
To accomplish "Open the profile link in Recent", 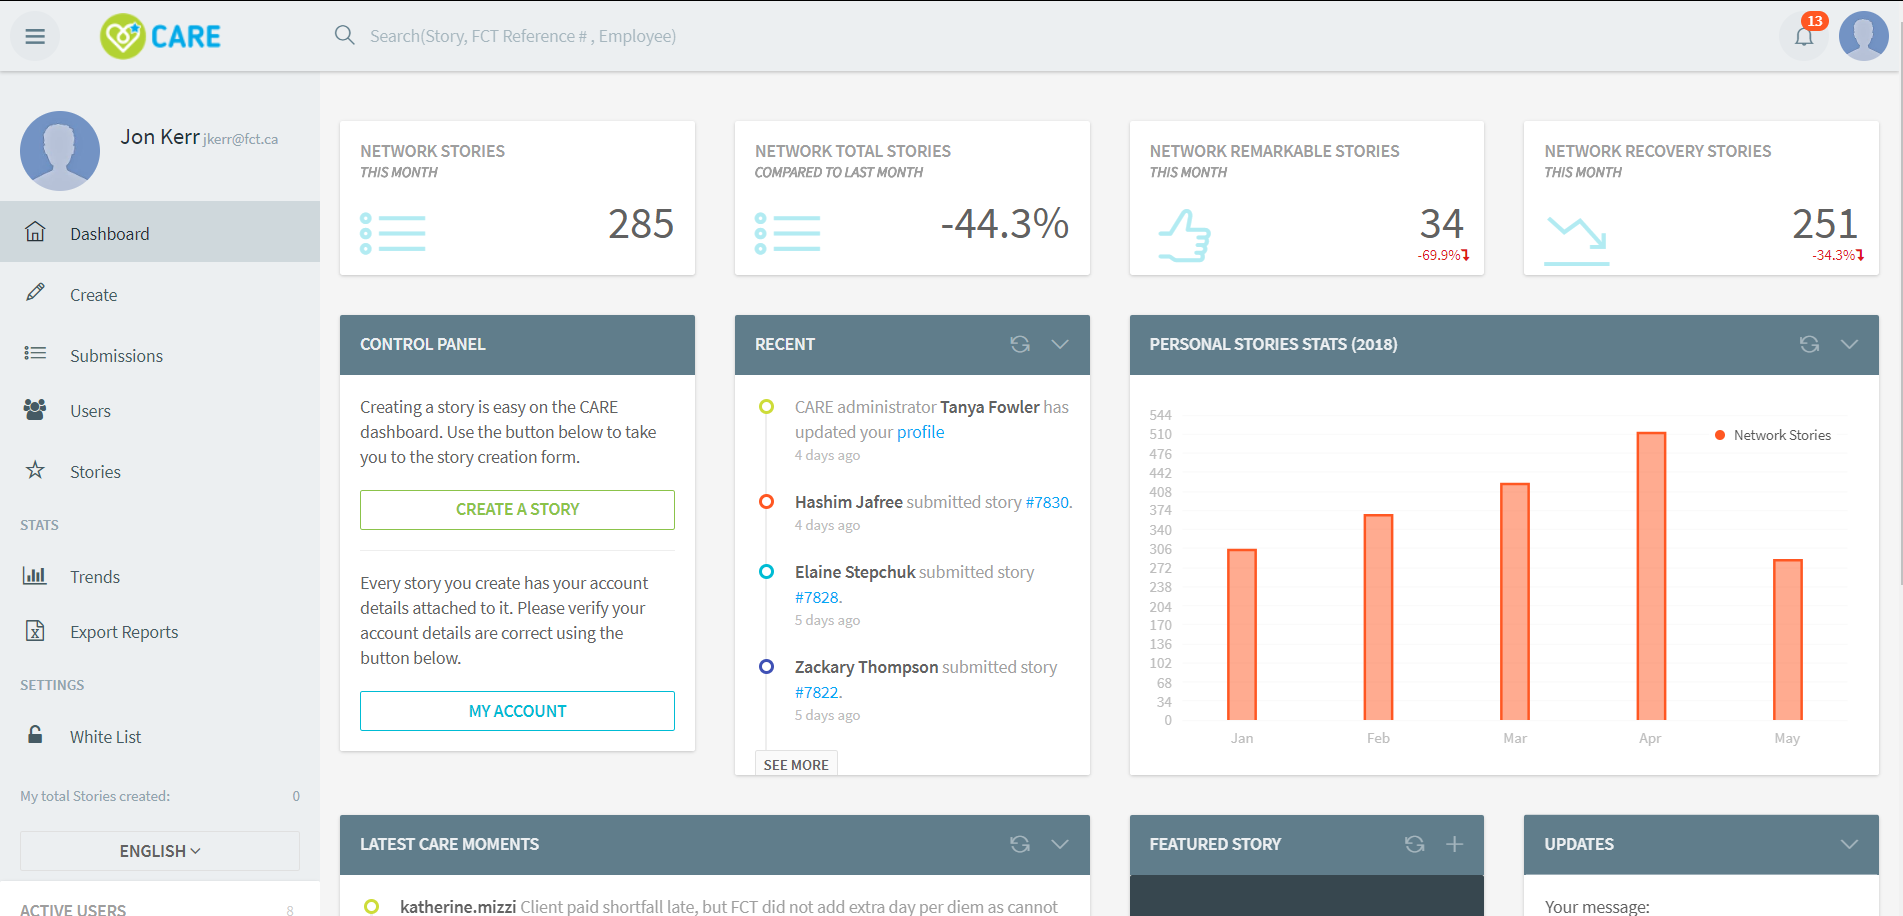I will pyautogui.click(x=920, y=432).
